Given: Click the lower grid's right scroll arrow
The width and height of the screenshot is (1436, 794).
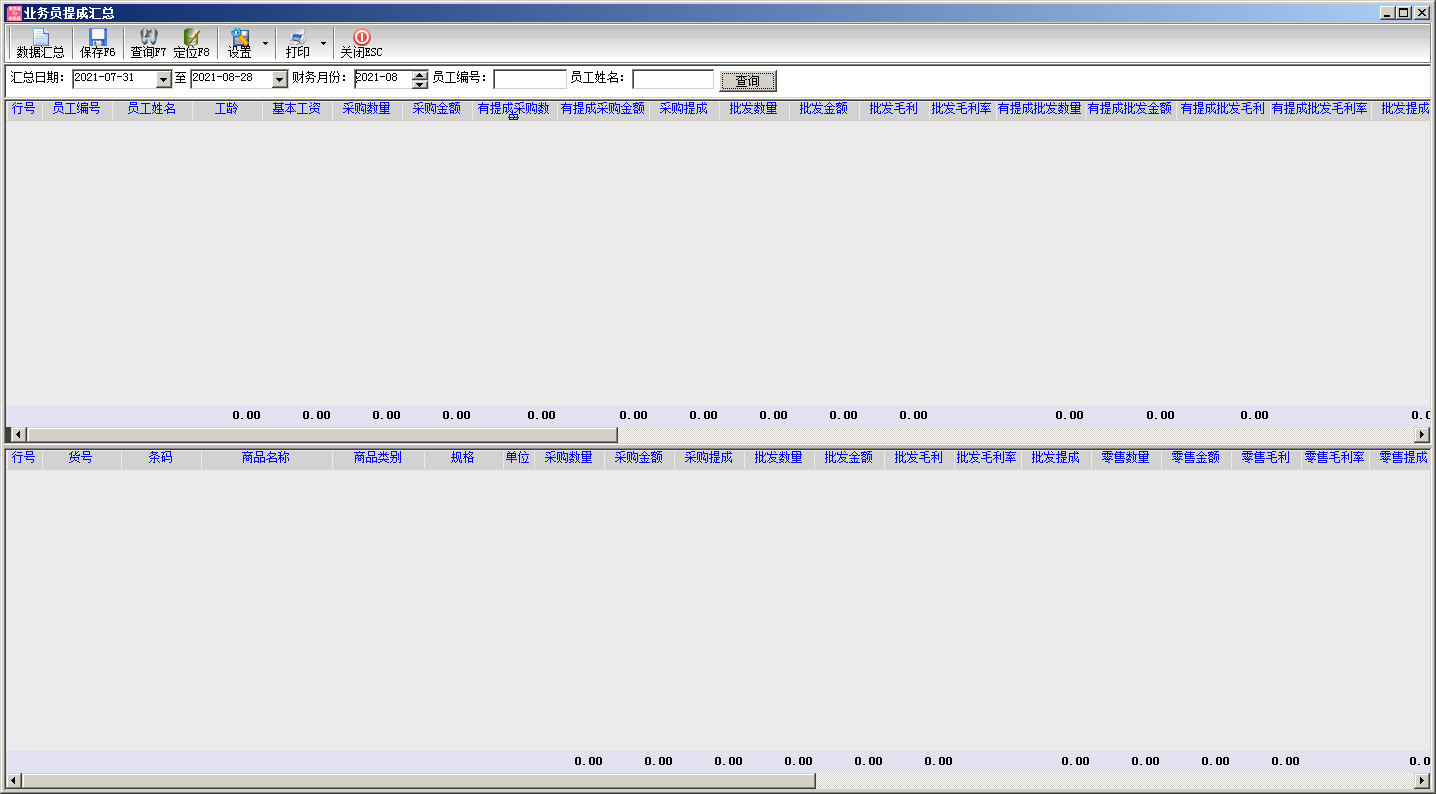Looking at the screenshot, I should (1422, 780).
